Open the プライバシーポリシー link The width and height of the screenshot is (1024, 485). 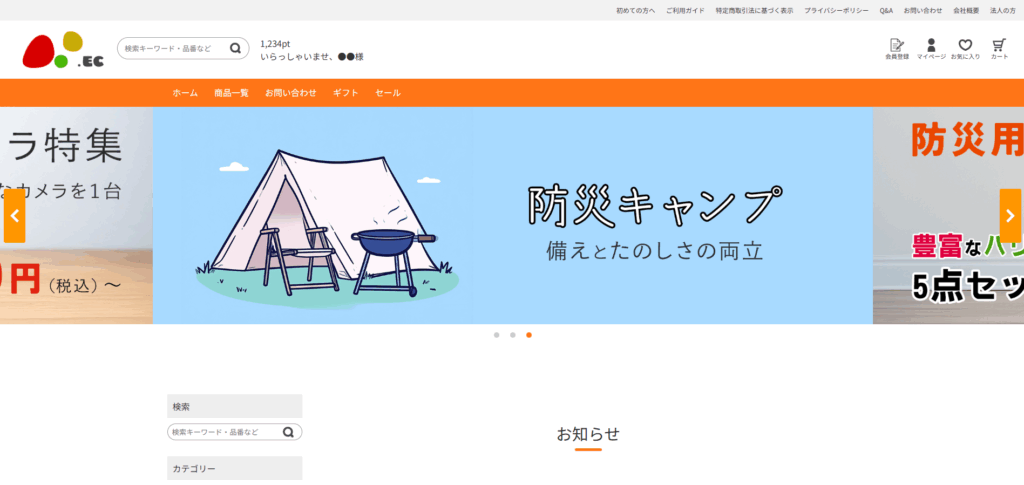click(837, 10)
